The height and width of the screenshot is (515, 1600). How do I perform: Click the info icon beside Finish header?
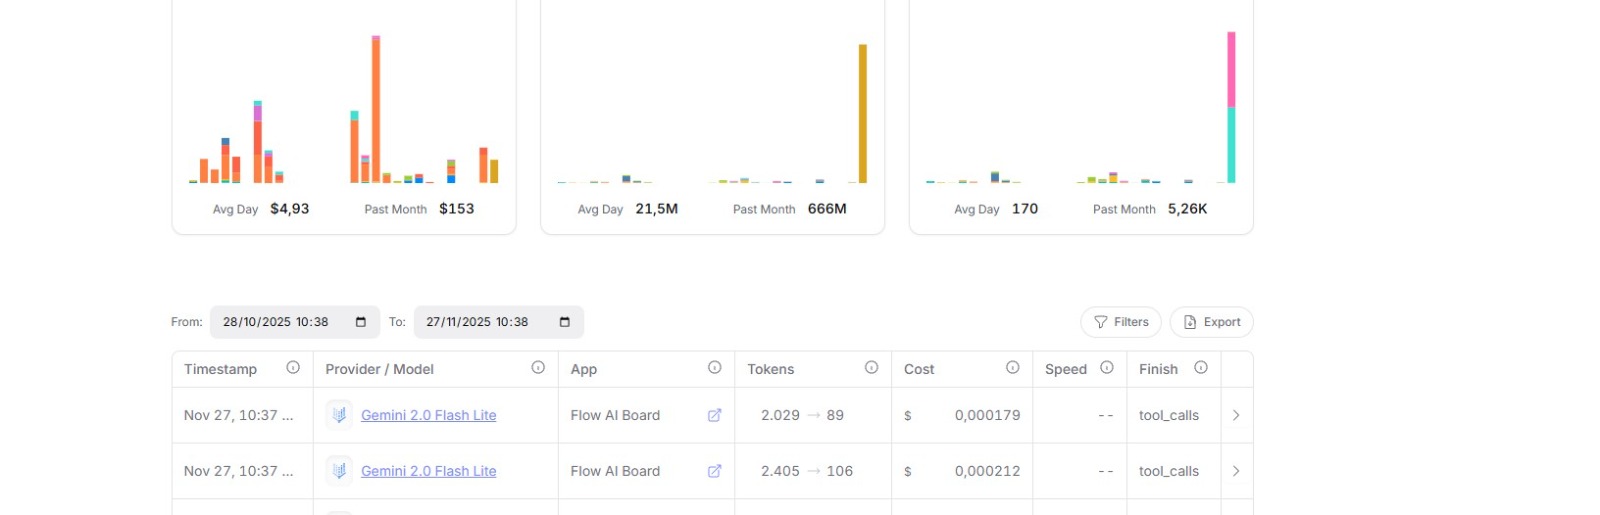(1201, 368)
